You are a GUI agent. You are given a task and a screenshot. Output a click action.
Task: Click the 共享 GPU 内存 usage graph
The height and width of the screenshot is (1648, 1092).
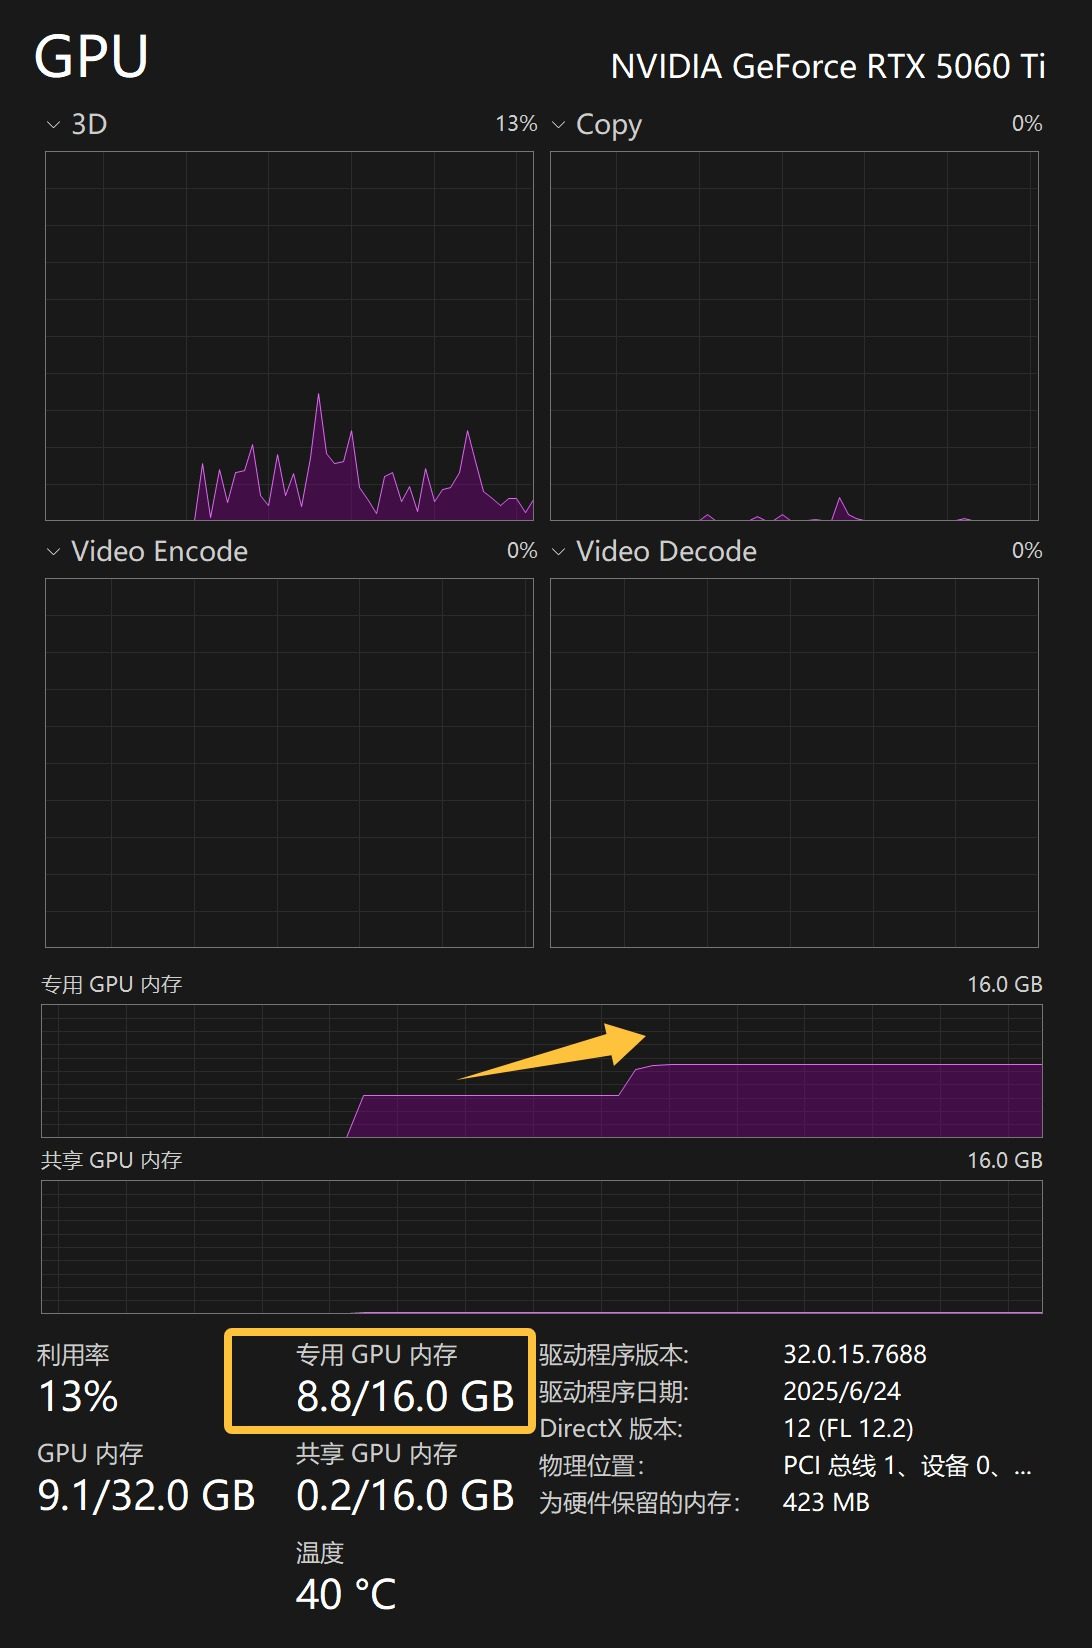coord(541,1247)
